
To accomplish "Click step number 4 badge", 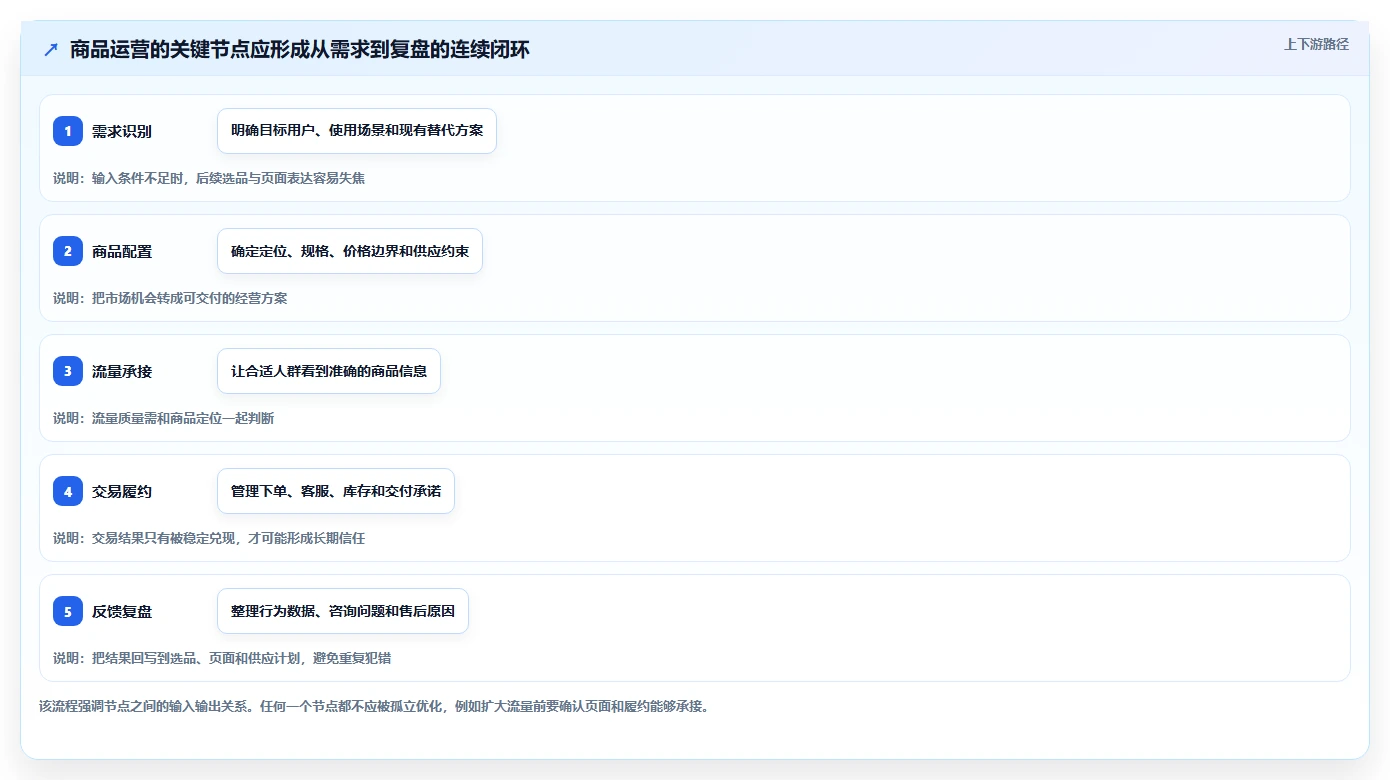I will coord(68,491).
